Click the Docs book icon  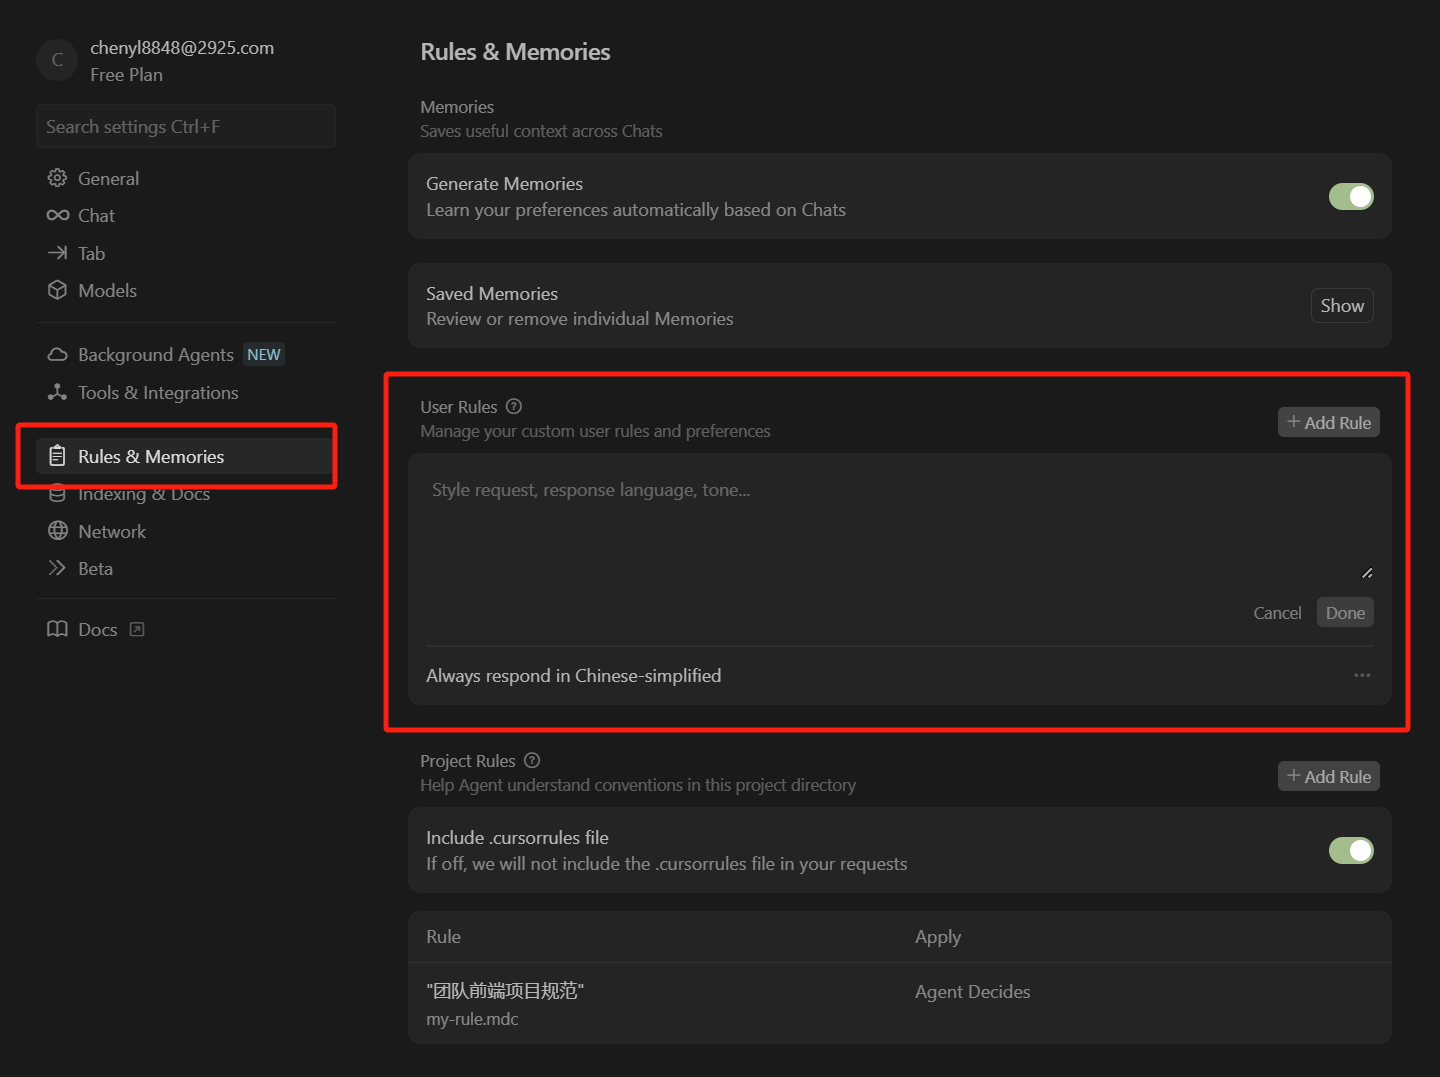(x=57, y=629)
